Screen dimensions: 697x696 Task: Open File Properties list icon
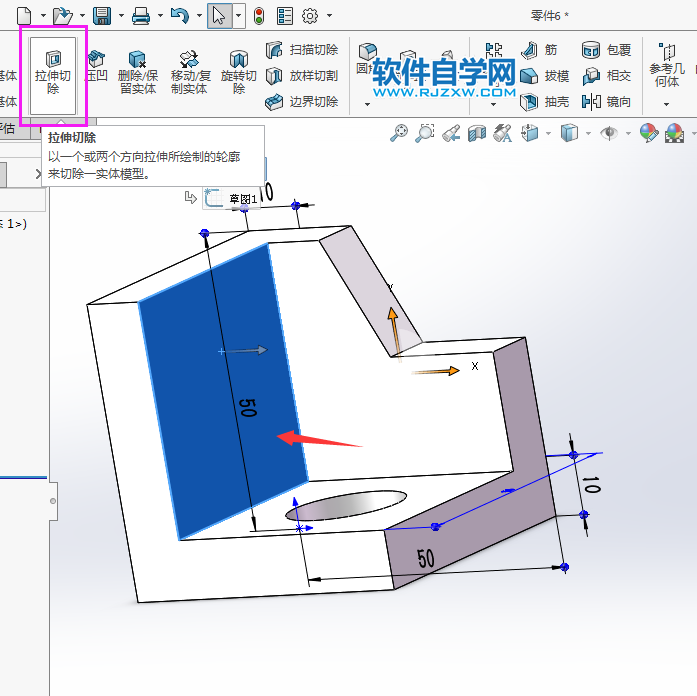point(284,16)
